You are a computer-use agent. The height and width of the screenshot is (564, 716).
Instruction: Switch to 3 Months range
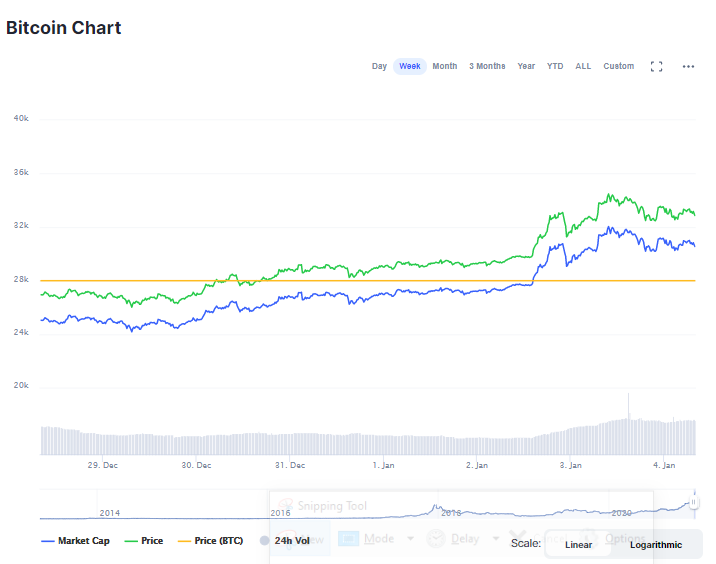pos(487,66)
